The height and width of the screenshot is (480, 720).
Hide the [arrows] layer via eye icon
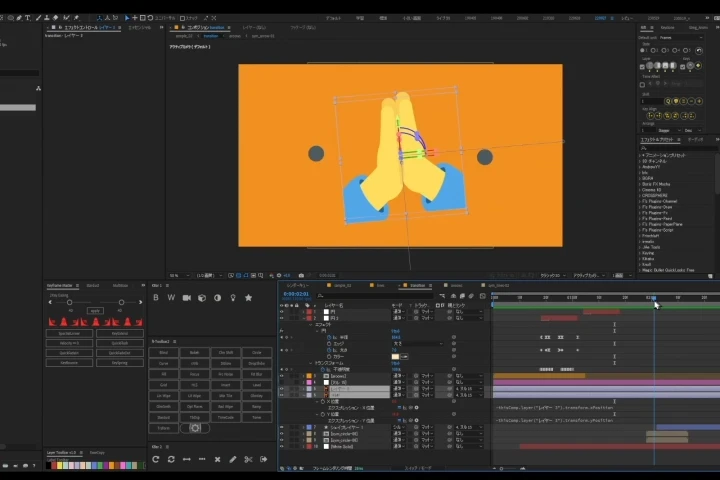pyautogui.click(x=281, y=376)
